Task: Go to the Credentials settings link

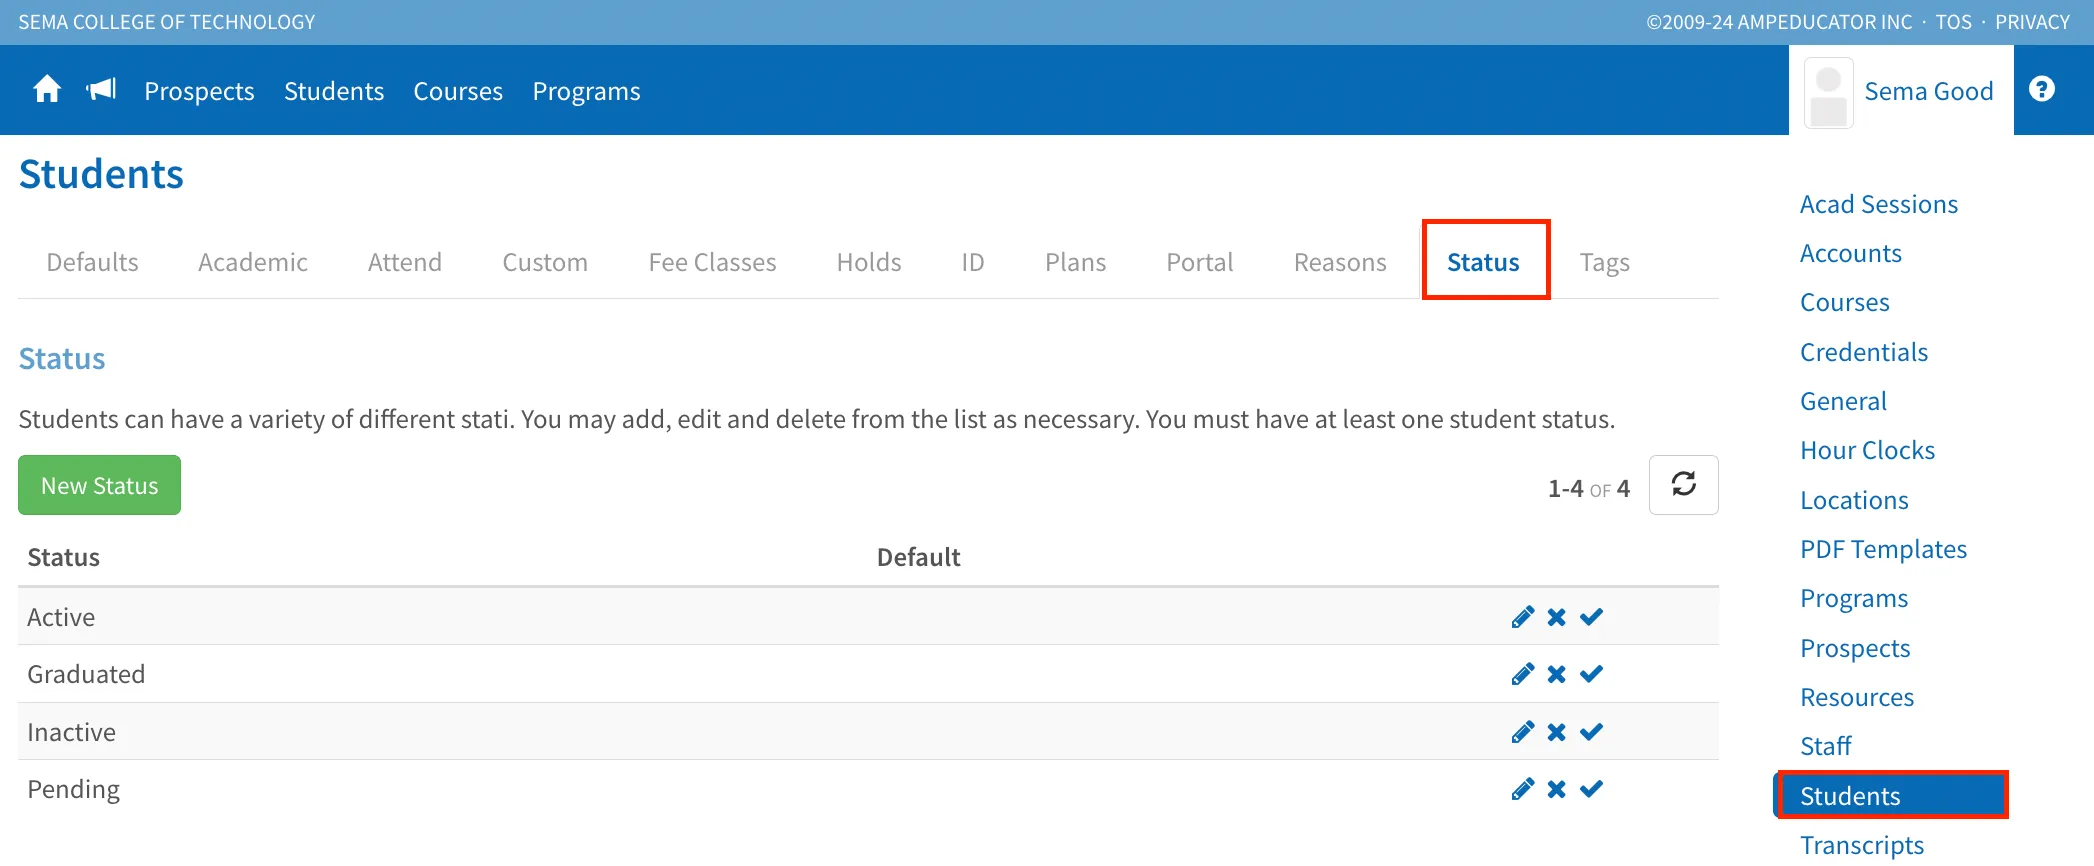Action: click(x=1864, y=352)
